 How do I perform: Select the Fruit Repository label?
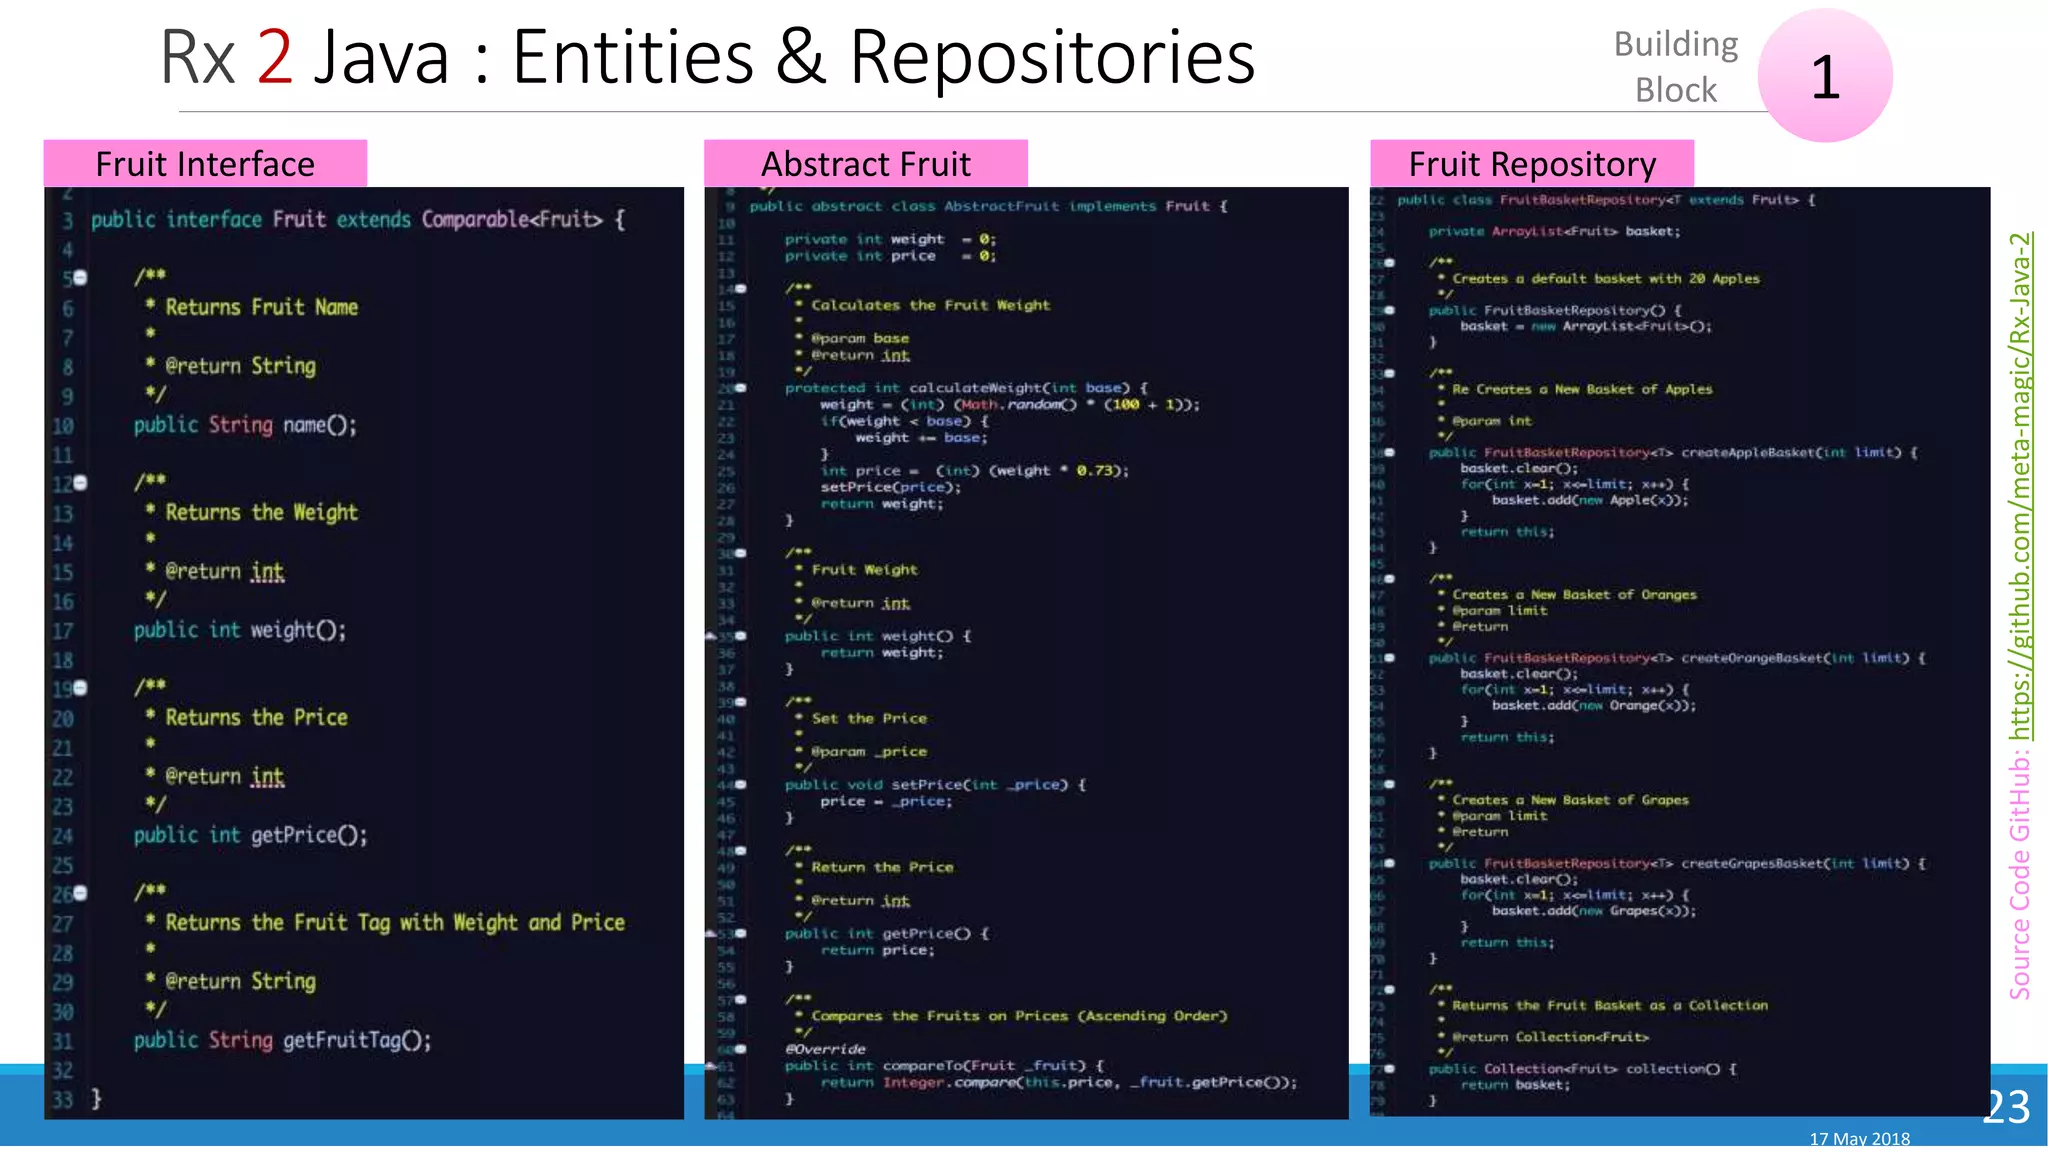coord(1532,164)
